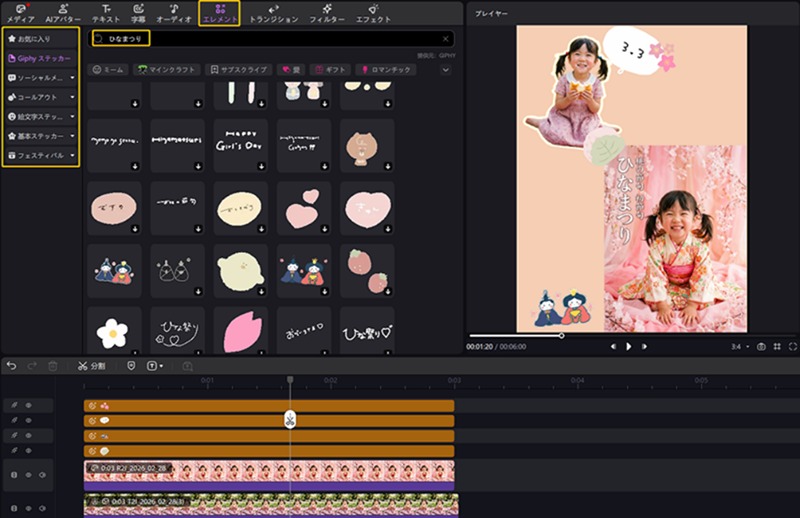800x518 pixels.
Task: Switch to the テキスト tab
Action: pos(106,14)
